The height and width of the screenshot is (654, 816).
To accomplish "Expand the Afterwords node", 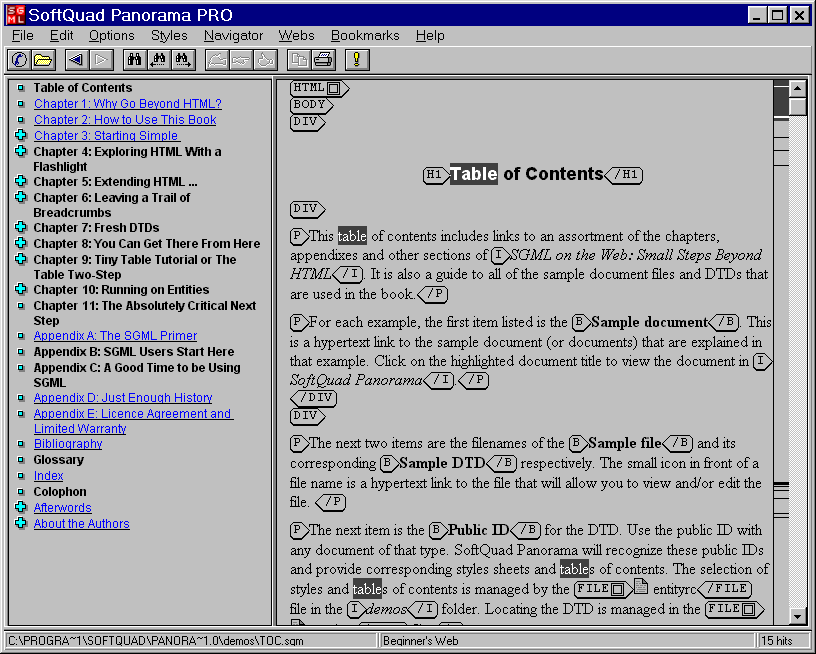I will coord(21,507).
